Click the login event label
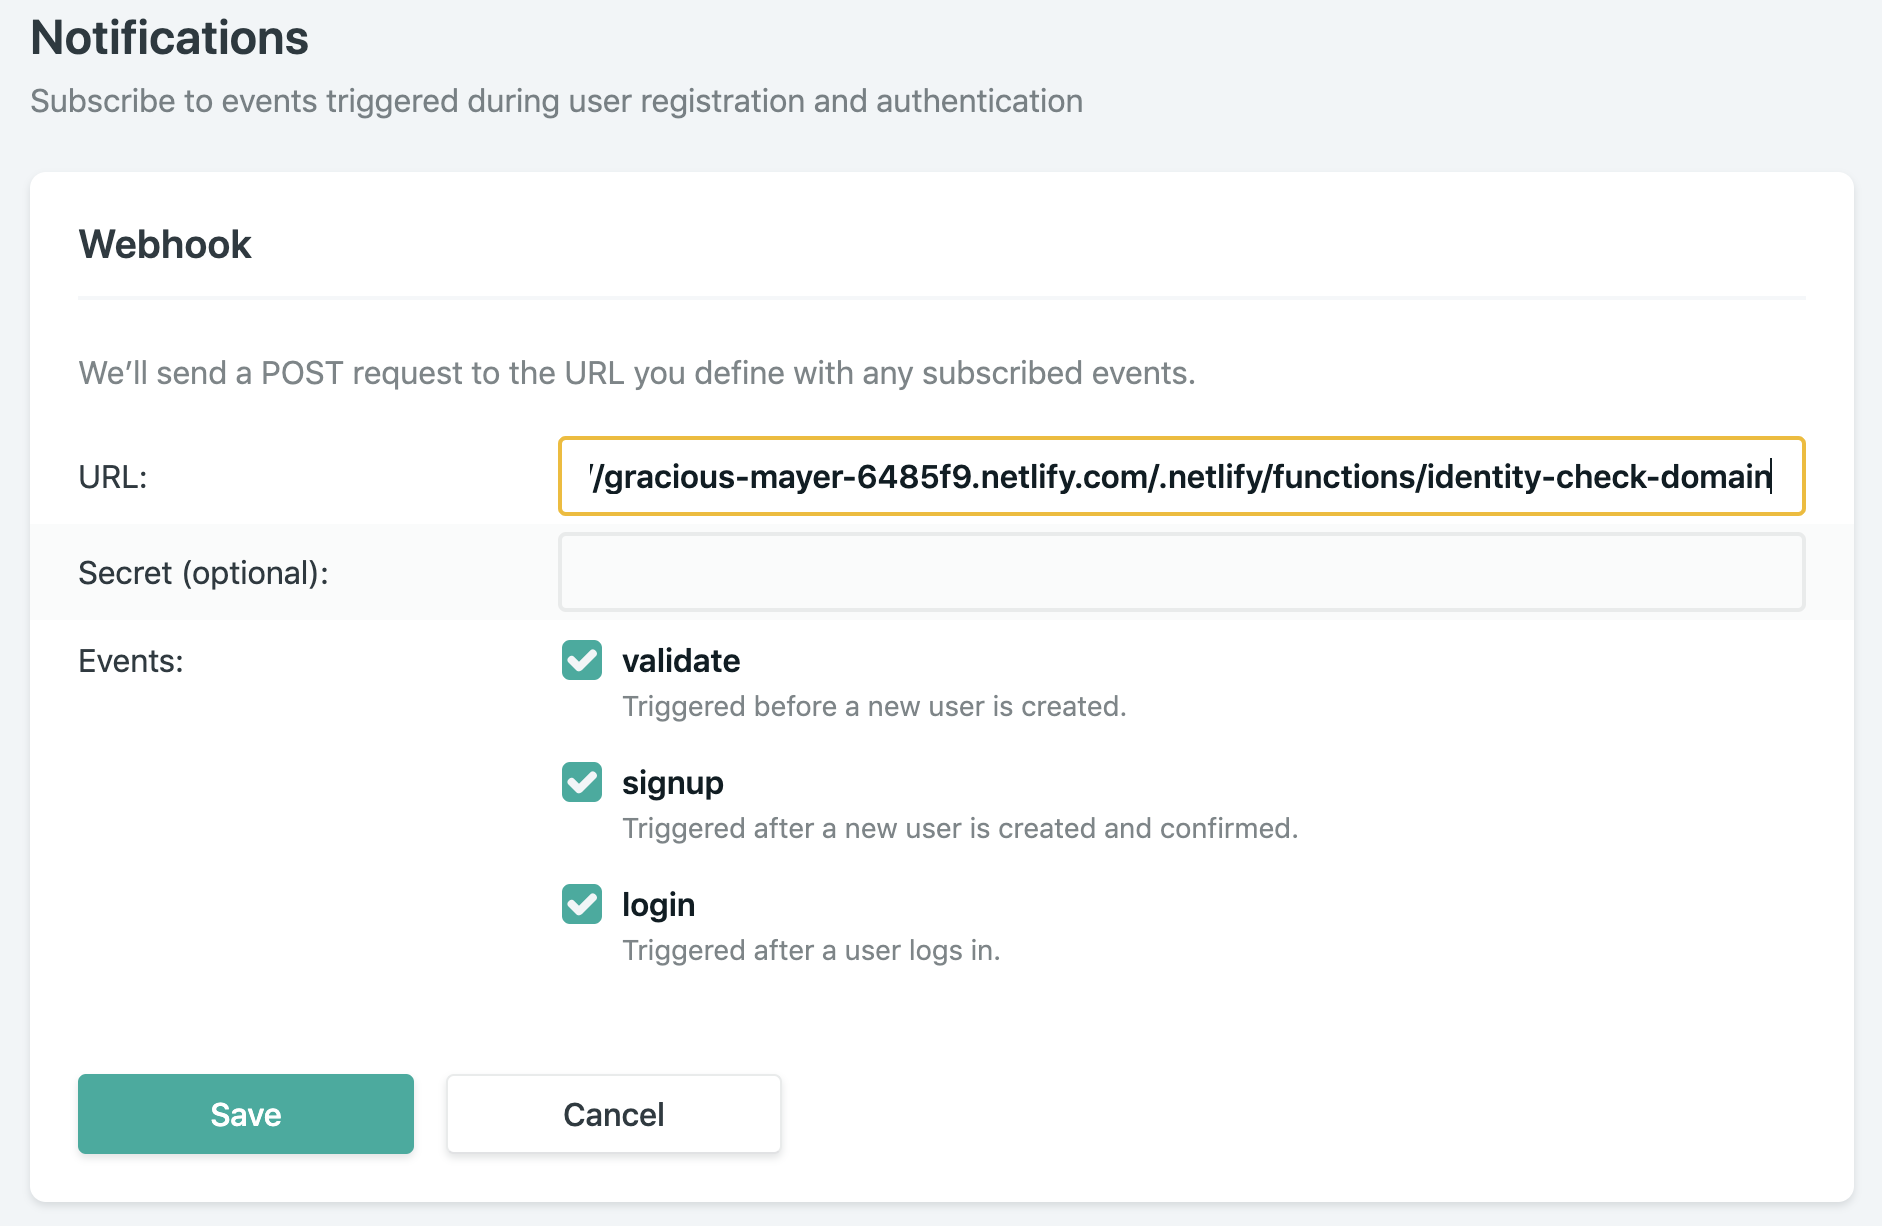The height and width of the screenshot is (1226, 1882). coord(658,905)
